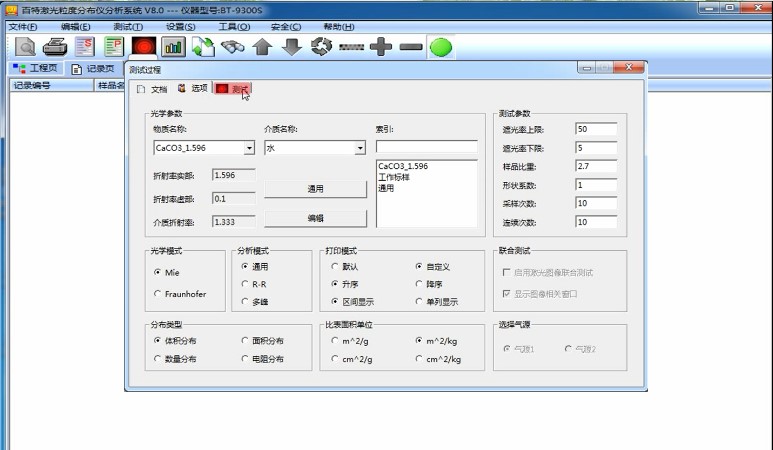This screenshot has width=773, height=450.
Task: Select the Fraunhofer optical mode
Action: (158, 294)
